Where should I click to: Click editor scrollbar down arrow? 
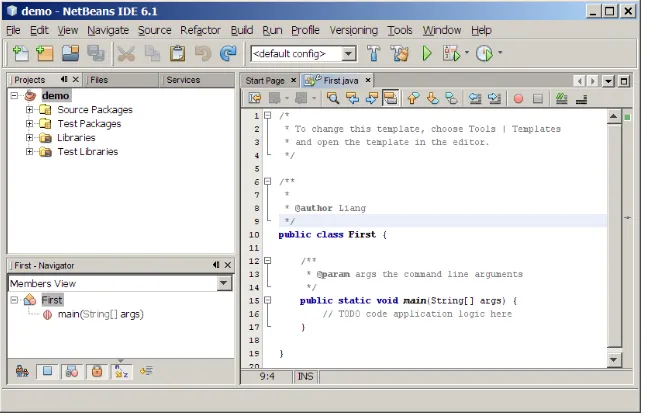coord(614,360)
